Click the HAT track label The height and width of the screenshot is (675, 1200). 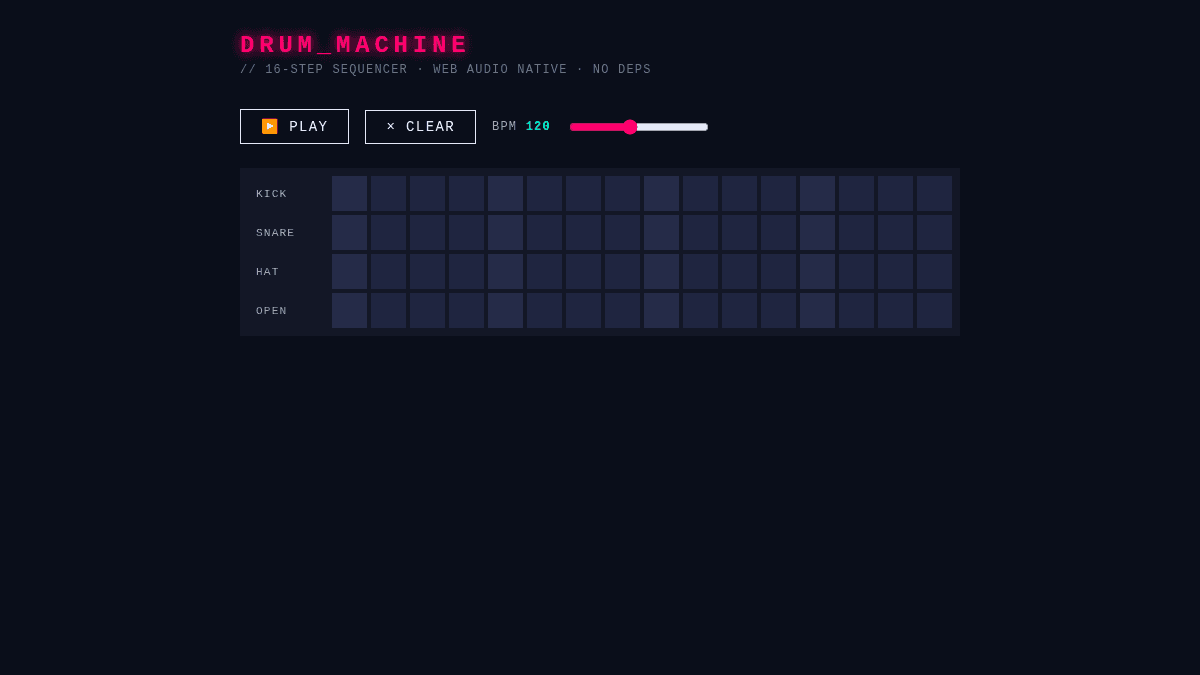(267, 272)
